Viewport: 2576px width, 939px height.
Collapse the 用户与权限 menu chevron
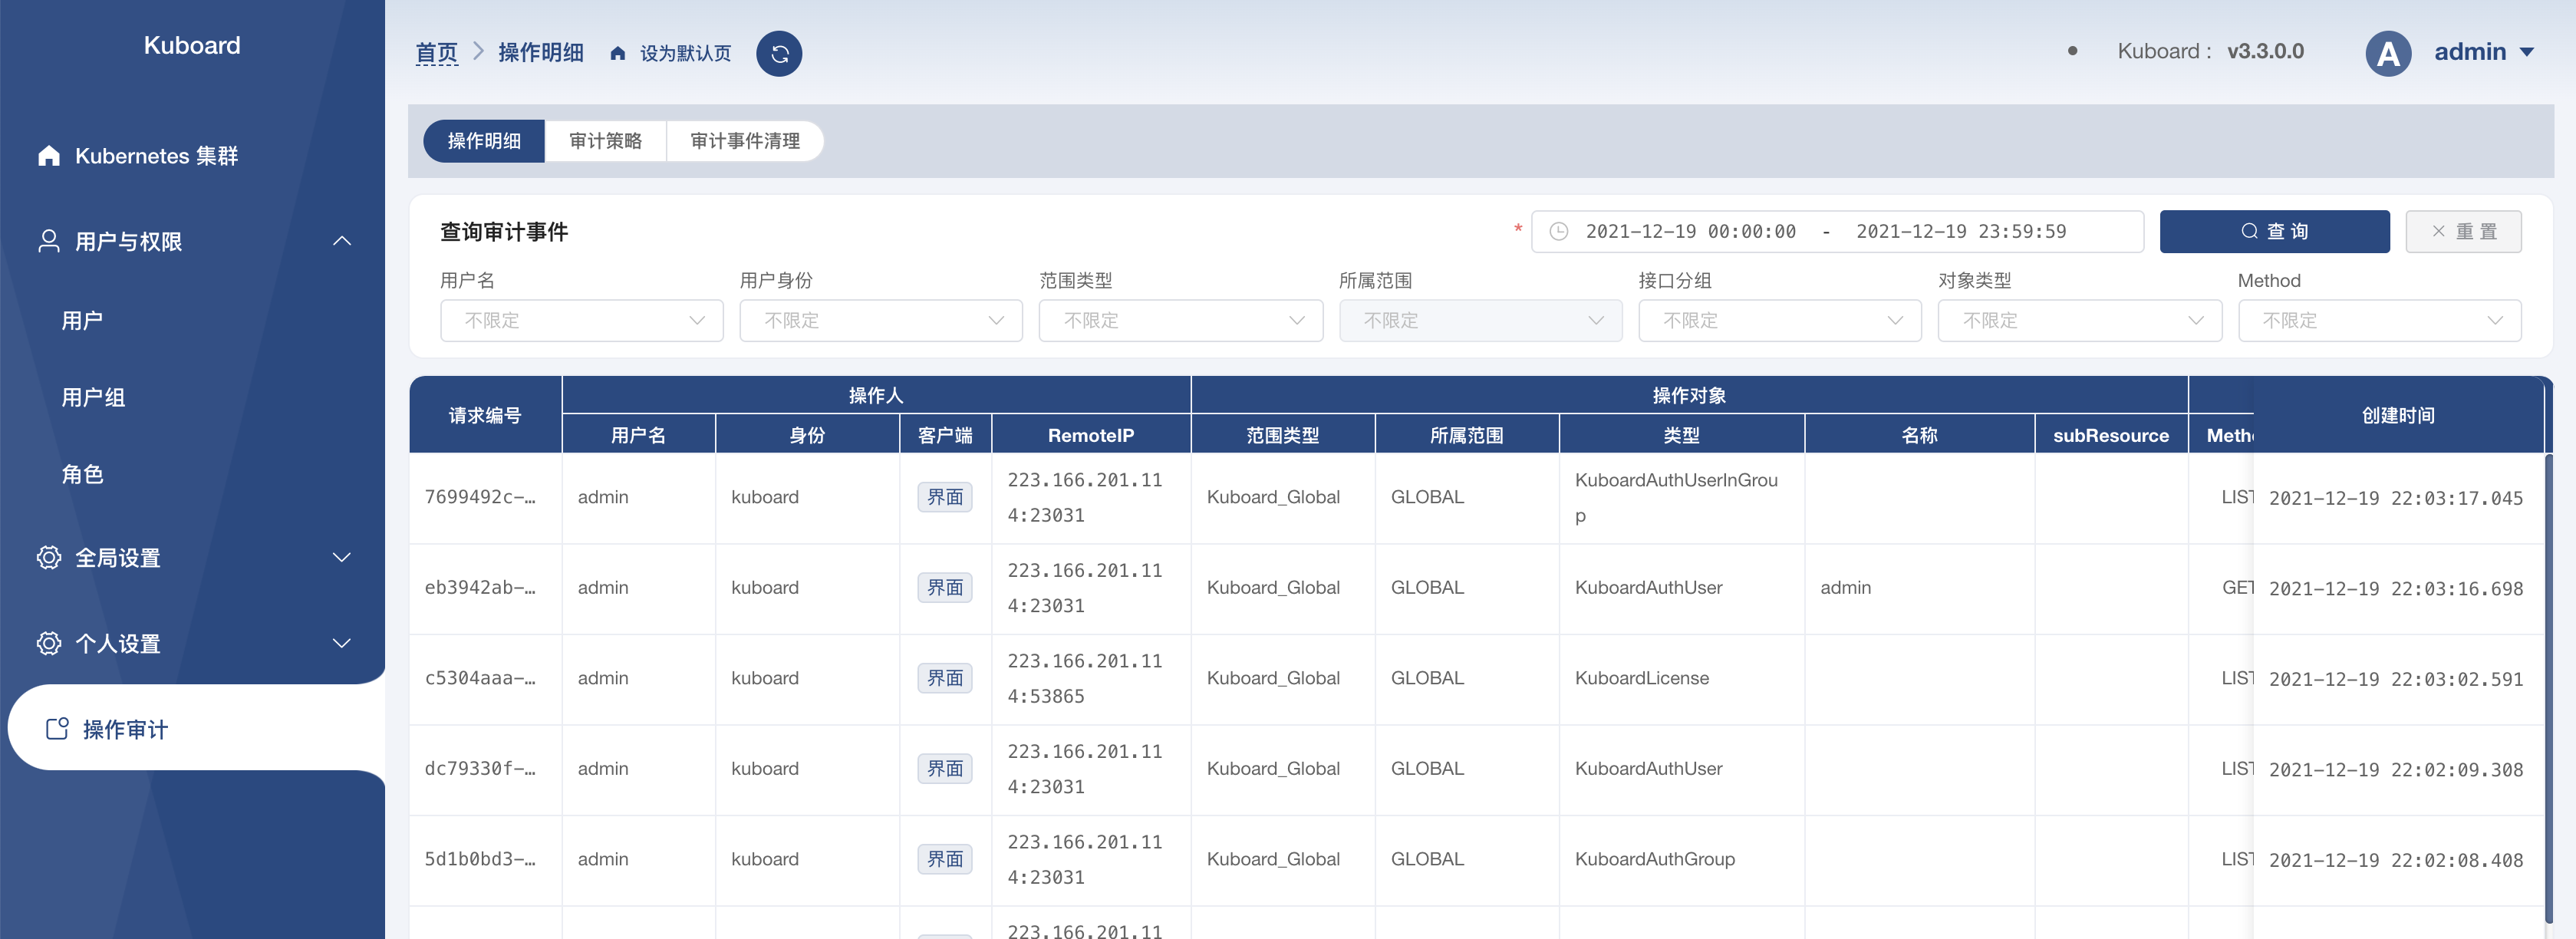tap(342, 241)
